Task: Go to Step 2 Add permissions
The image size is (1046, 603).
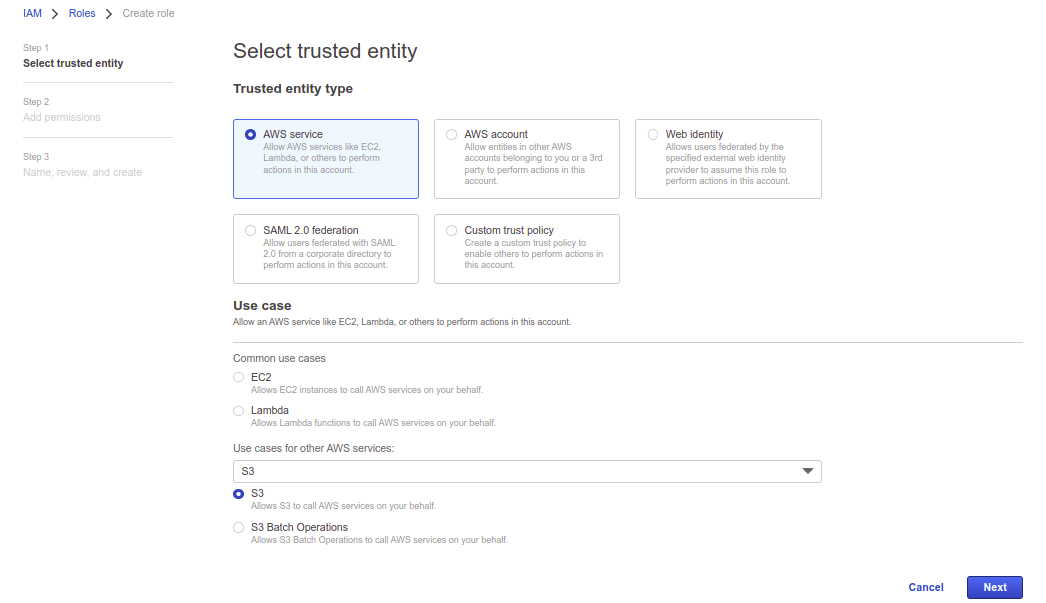Action: coord(62,117)
